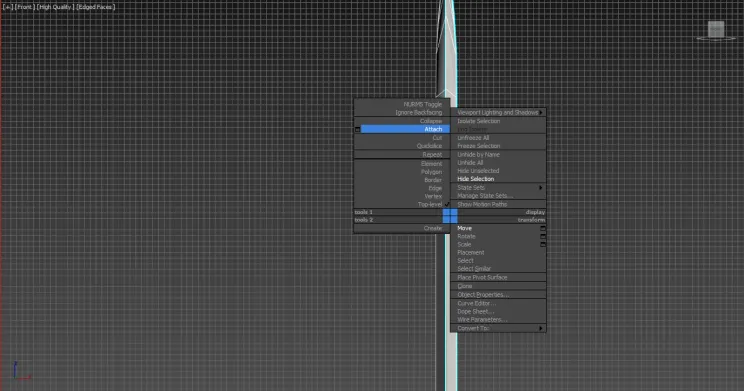Select Hide Selection in display quad
The image size is (744, 391).
pos(475,179)
